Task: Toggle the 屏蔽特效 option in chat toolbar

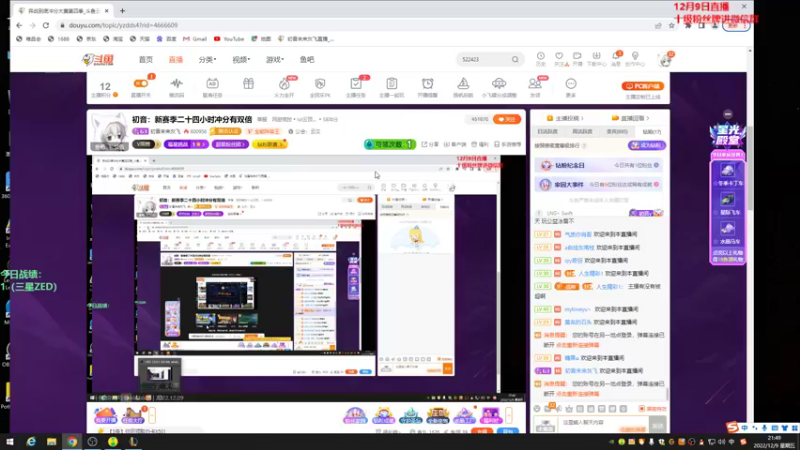Action: (x=653, y=409)
